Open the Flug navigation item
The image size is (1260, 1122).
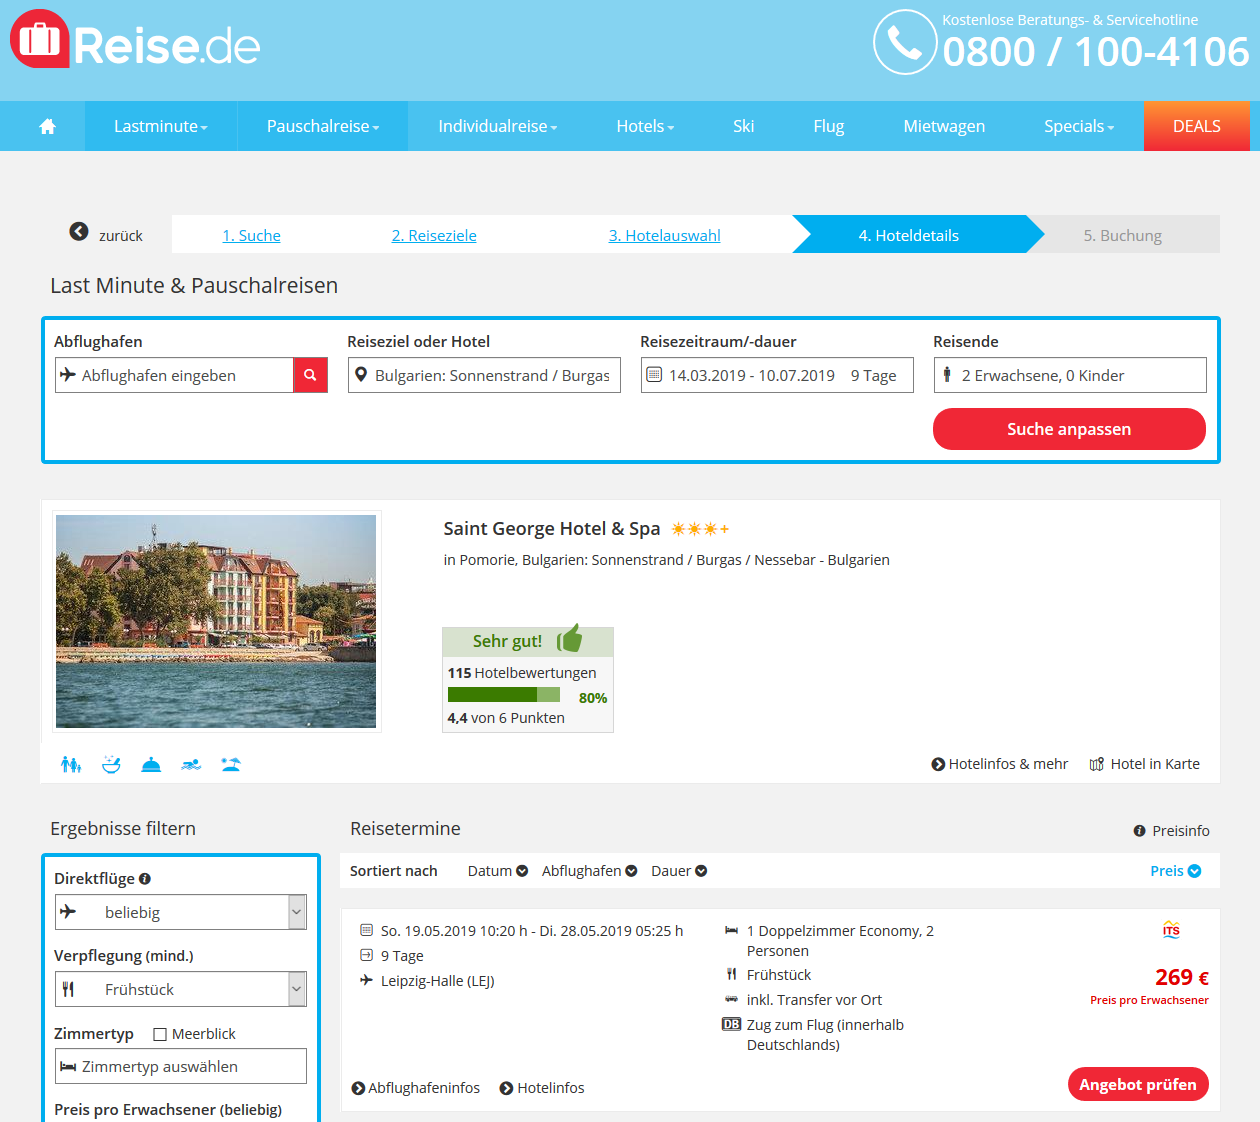[829, 126]
